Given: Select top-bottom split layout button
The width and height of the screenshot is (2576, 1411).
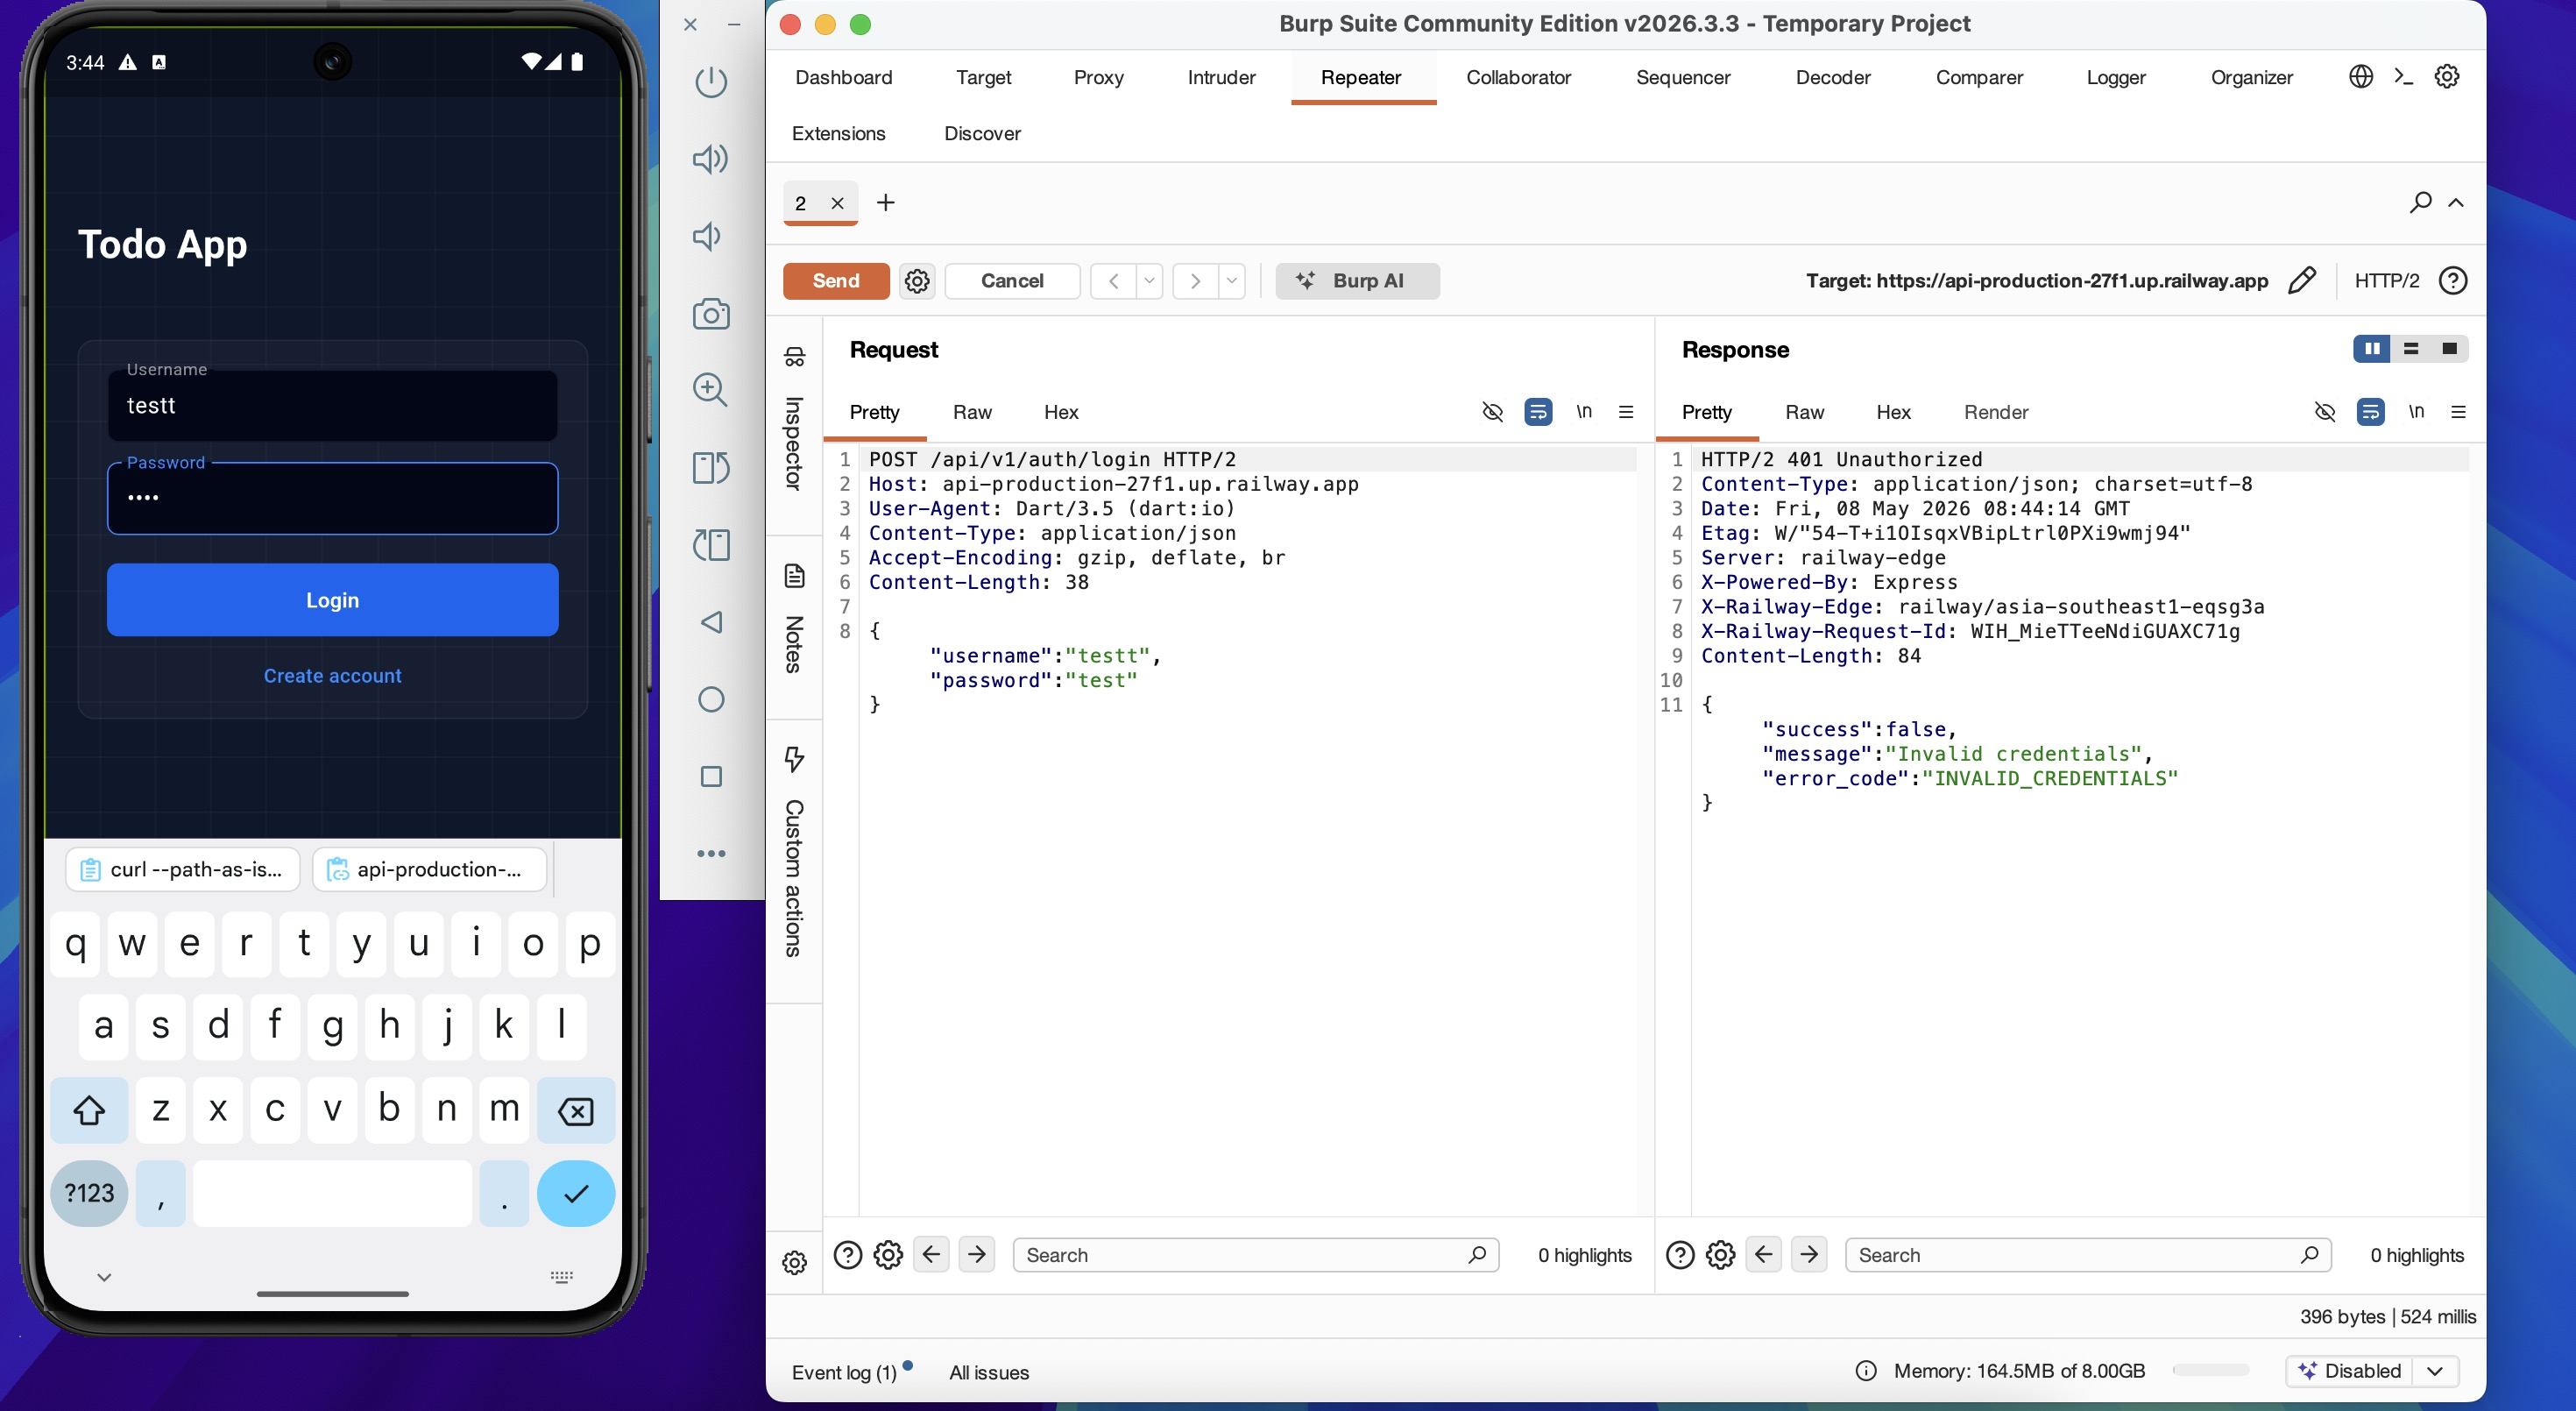Looking at the screenshot, I should 2411,349.
